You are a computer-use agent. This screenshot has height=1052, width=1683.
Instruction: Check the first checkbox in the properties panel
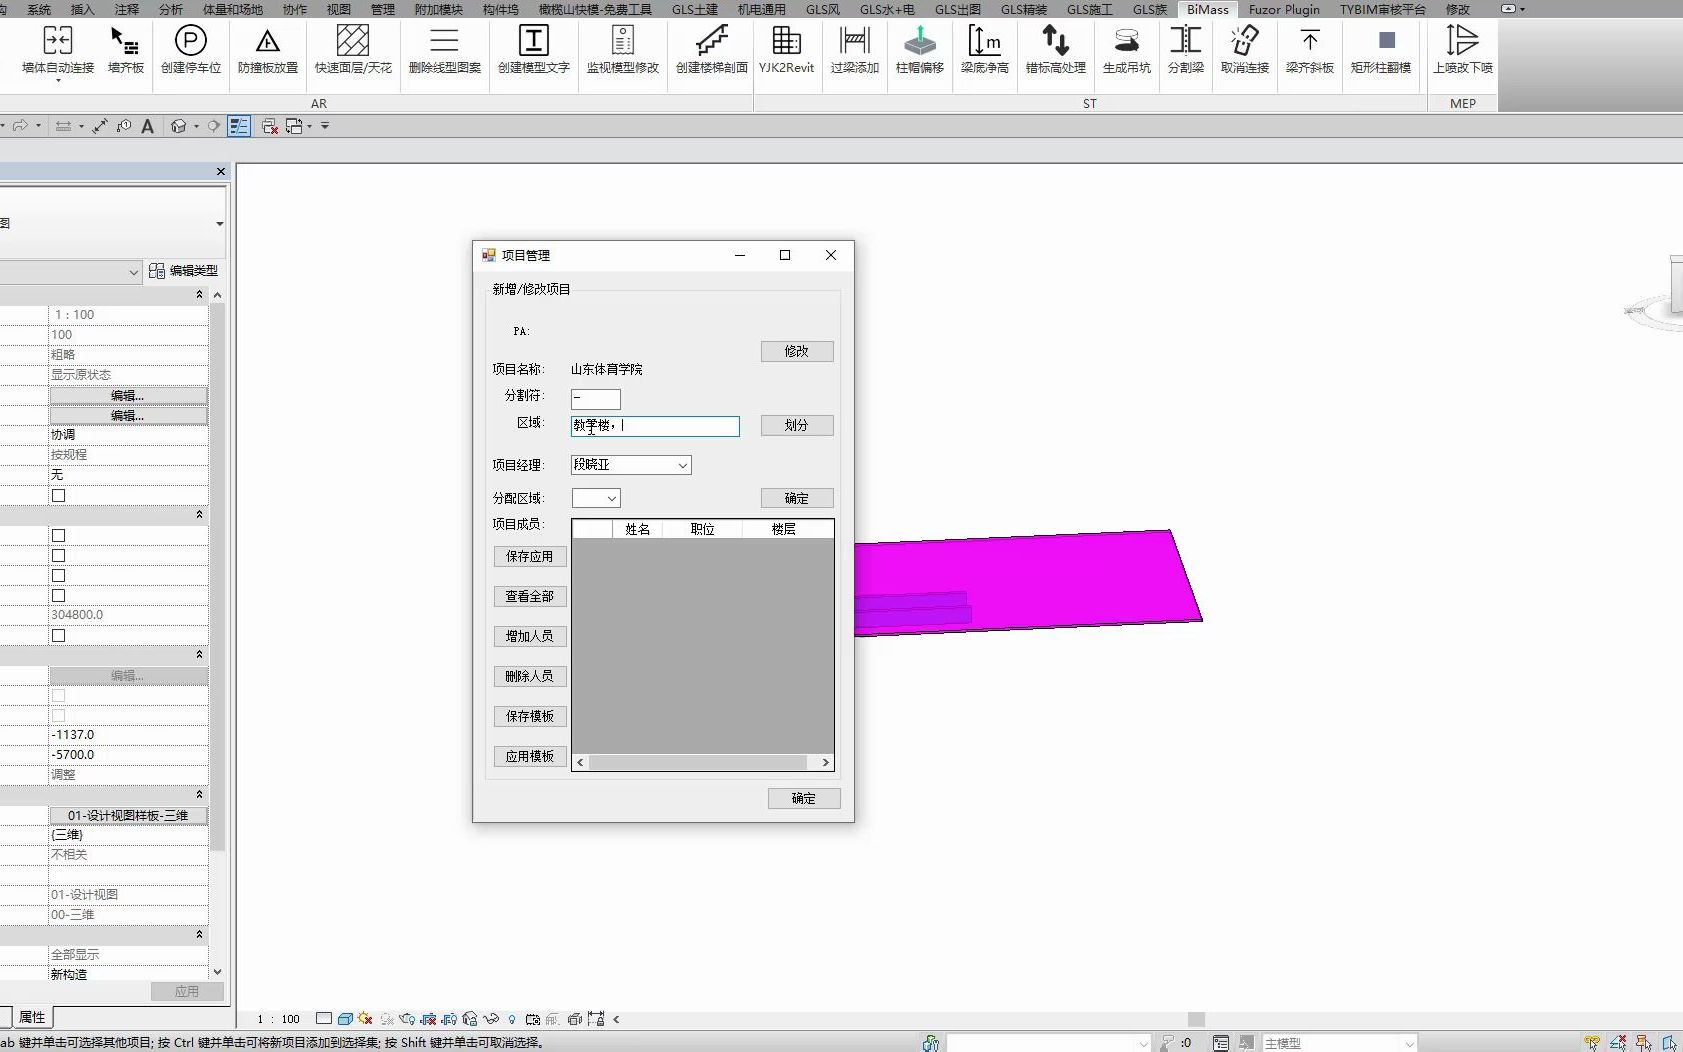58,495
